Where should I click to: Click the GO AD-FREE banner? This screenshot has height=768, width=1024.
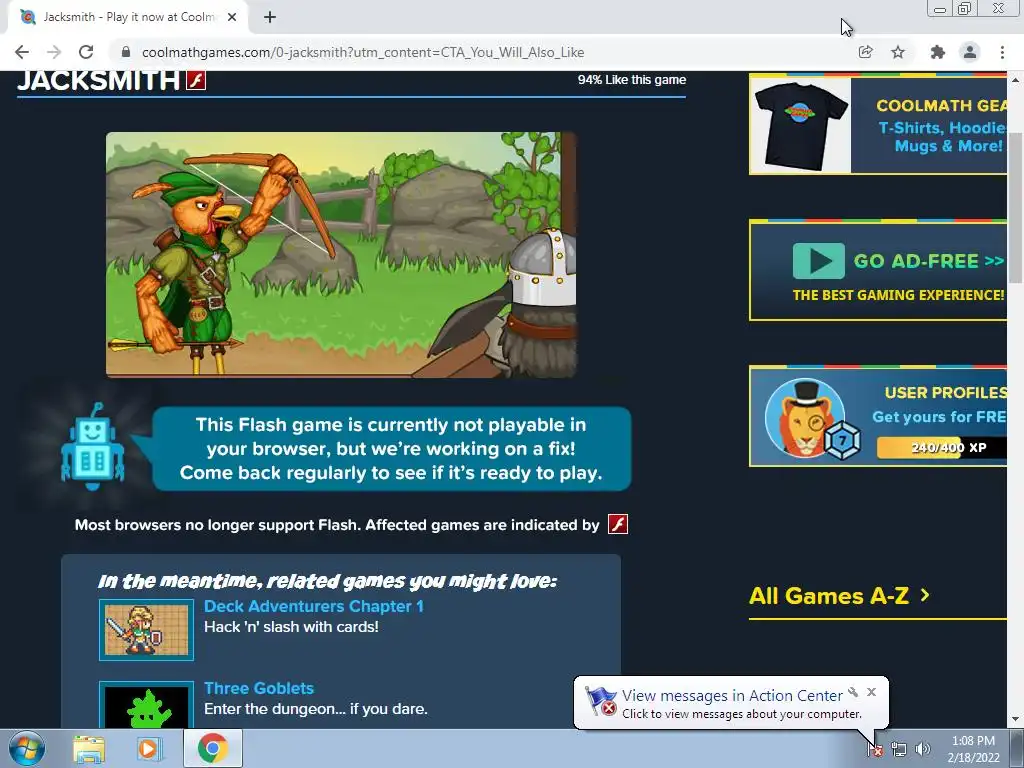(878, 270)
